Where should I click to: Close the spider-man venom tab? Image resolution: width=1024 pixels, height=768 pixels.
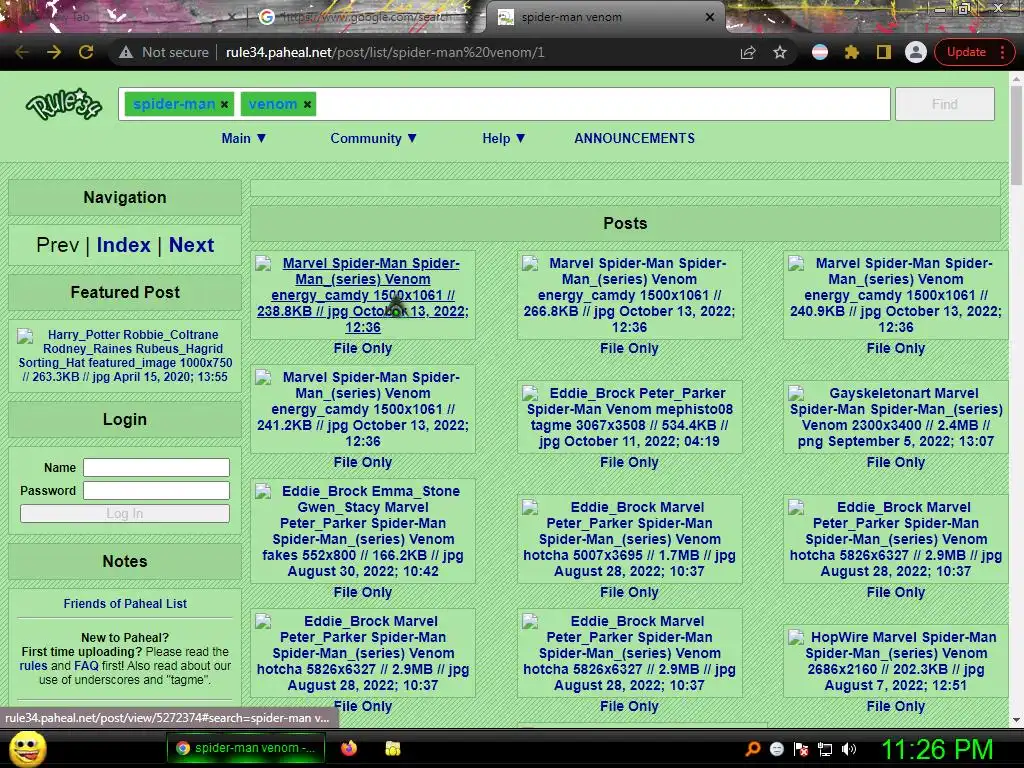[x=710, y=17]
